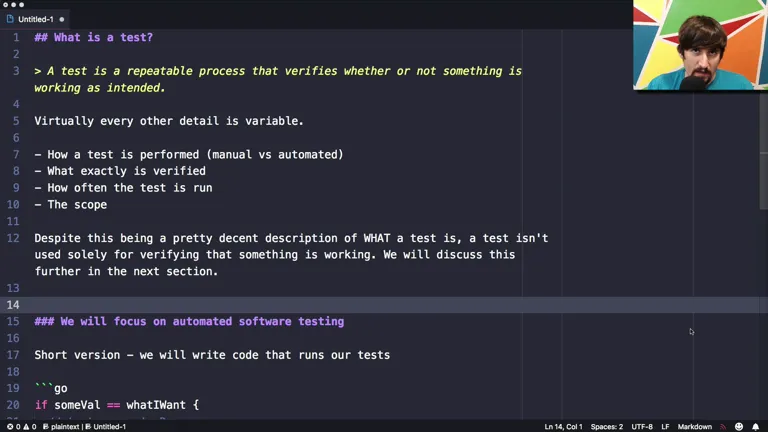Click line number 1 in the gutter
Viewport: 768px width, 432px height.
(x=16, y=37)
